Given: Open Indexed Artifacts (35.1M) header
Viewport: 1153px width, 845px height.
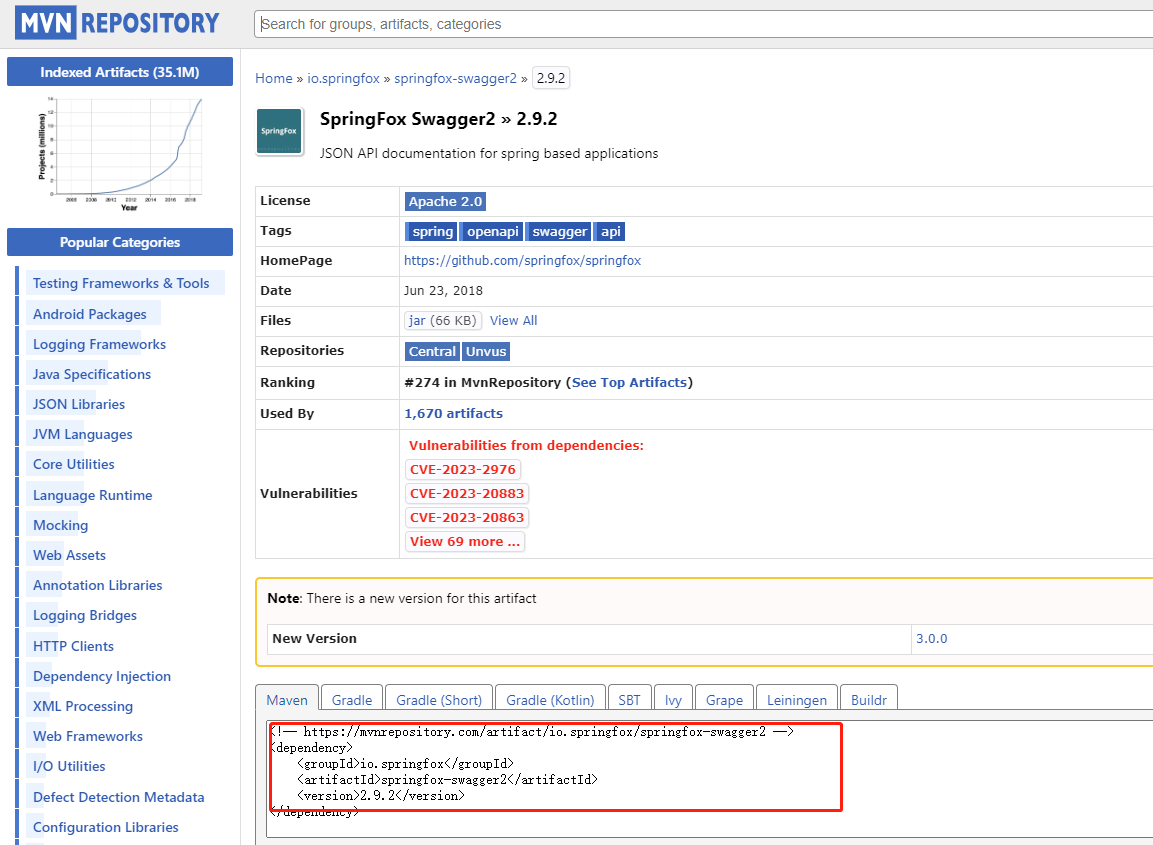Looking at the screenshot, I should [x=120, y=72].
